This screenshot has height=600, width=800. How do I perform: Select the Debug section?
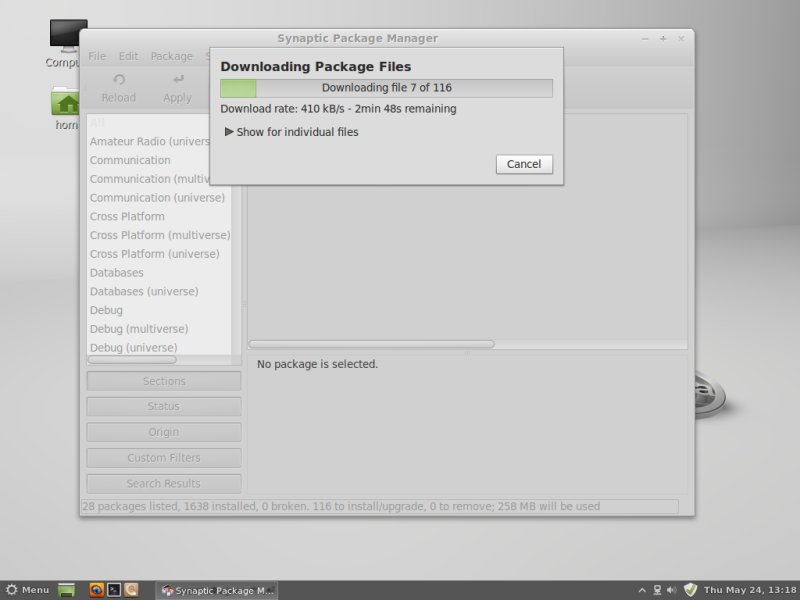159,310
